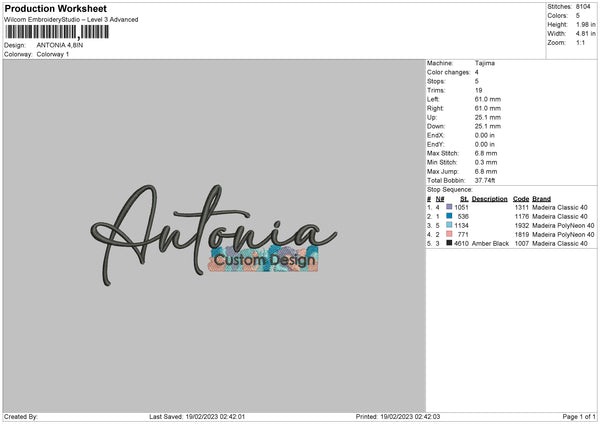The image size is (600, 424).
Task: Click the 'Description' column header
Action: pos(489,199)
